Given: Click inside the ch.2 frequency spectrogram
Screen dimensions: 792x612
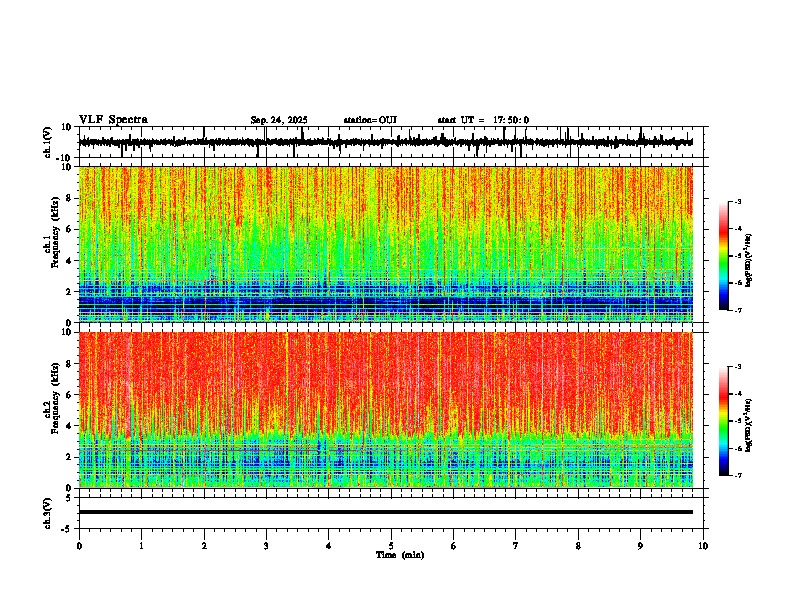Looking at the screenshot, I should tap(386, 410).
